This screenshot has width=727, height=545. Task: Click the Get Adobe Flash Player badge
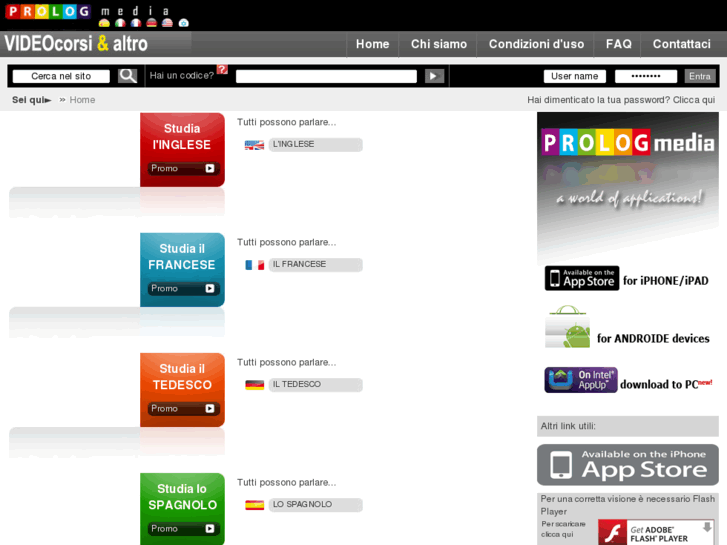(656, 532)
